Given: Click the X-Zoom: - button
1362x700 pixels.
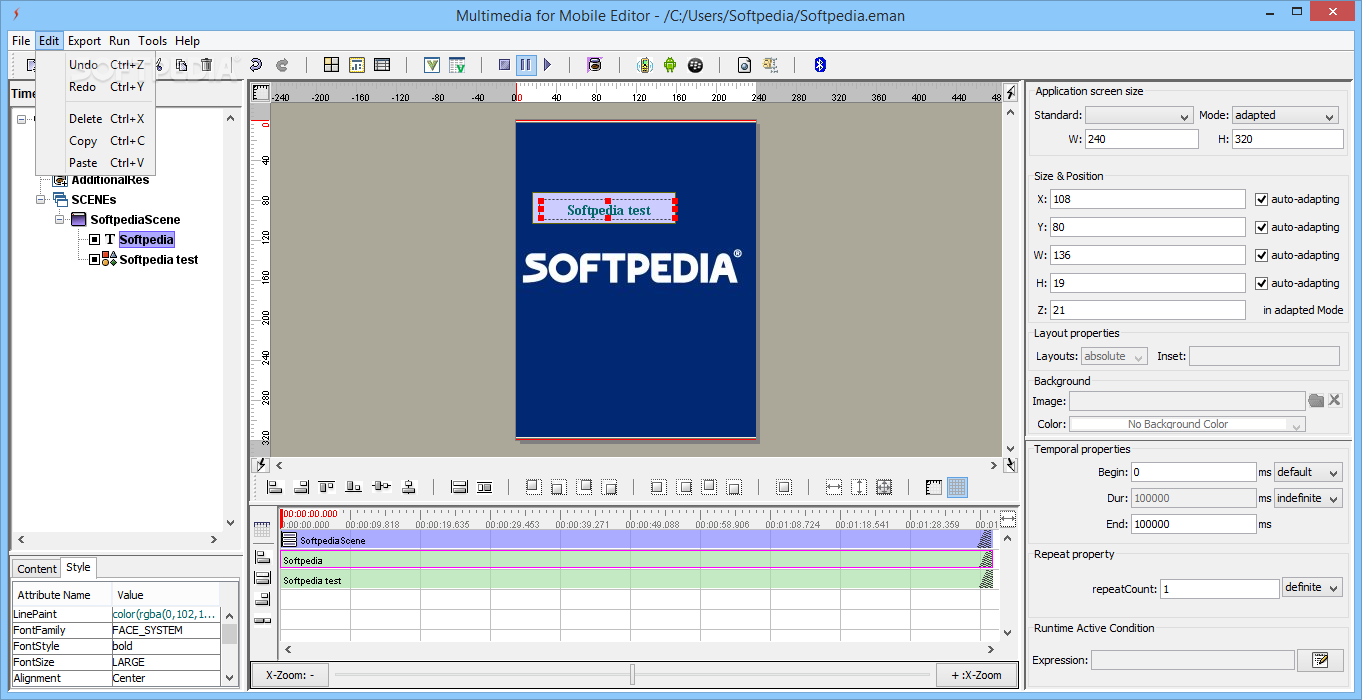Looking at the screenshot, I should pyautogui.click(x=289, y=675).
